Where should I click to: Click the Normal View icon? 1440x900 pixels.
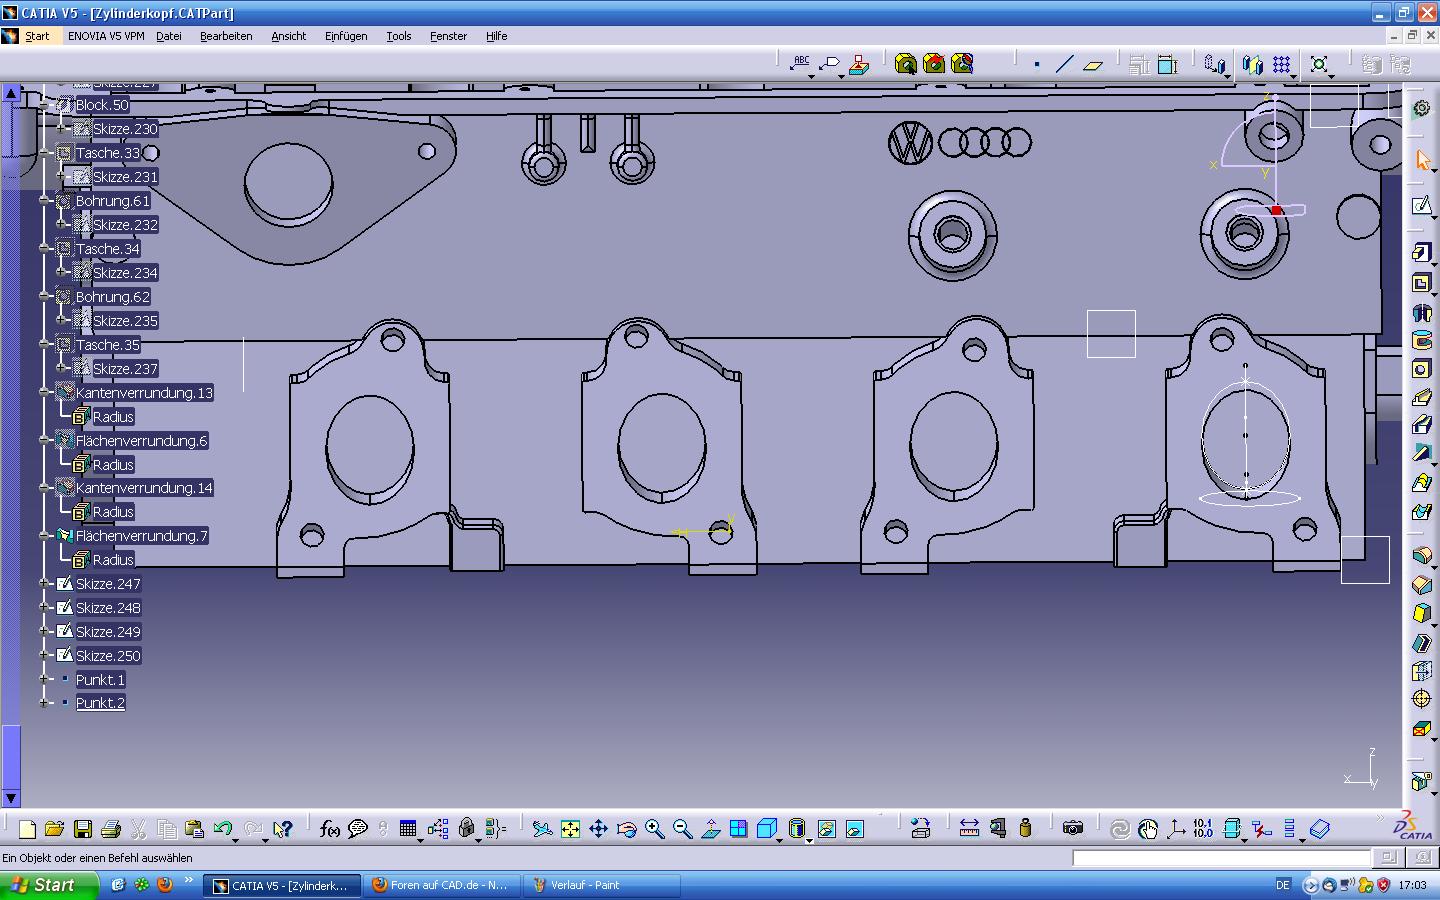710,829
